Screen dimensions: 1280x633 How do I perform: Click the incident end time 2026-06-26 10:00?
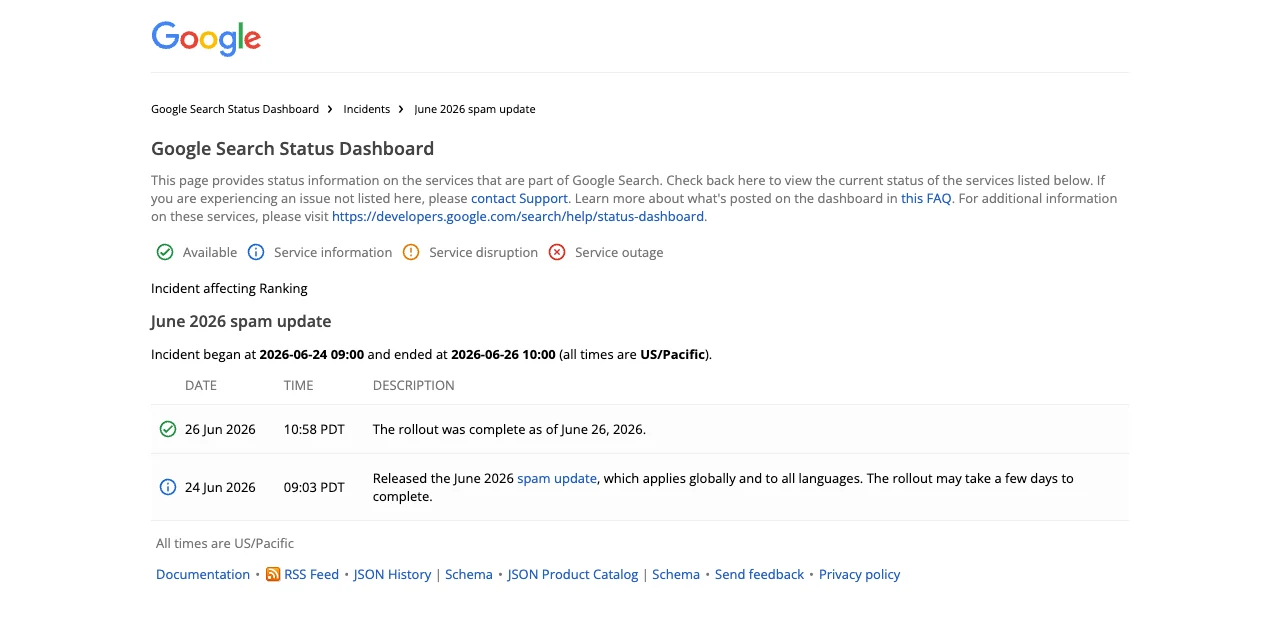tap(503, 354)
